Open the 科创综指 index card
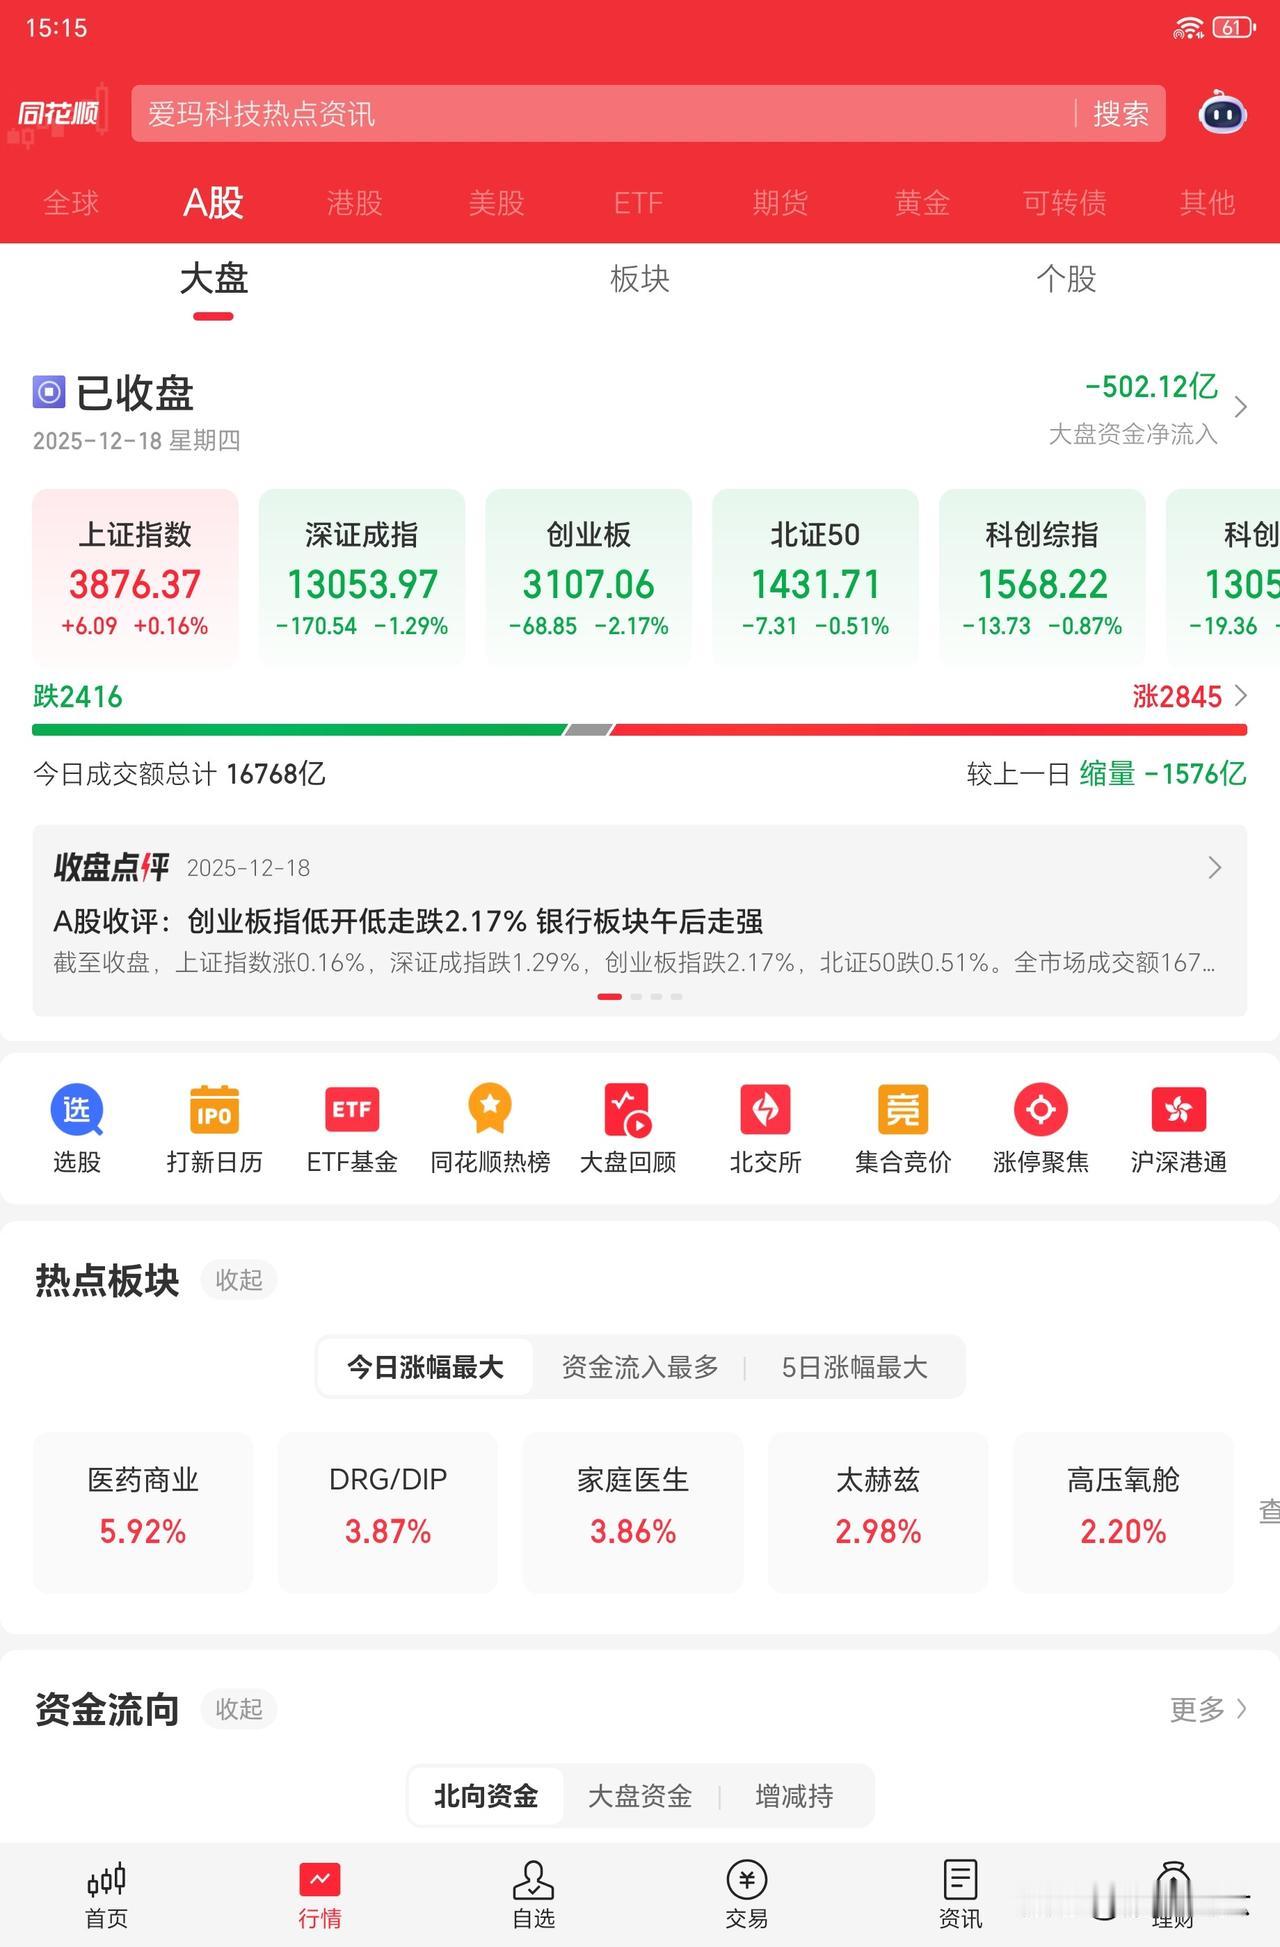This screenshot has width=1280, height=1947. tap(1042, 577)
